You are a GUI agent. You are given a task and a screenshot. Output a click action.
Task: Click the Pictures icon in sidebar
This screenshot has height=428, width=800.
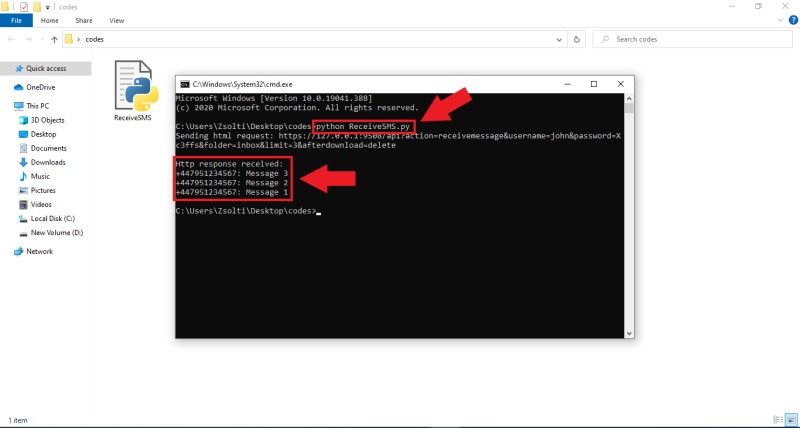[23, 190]
